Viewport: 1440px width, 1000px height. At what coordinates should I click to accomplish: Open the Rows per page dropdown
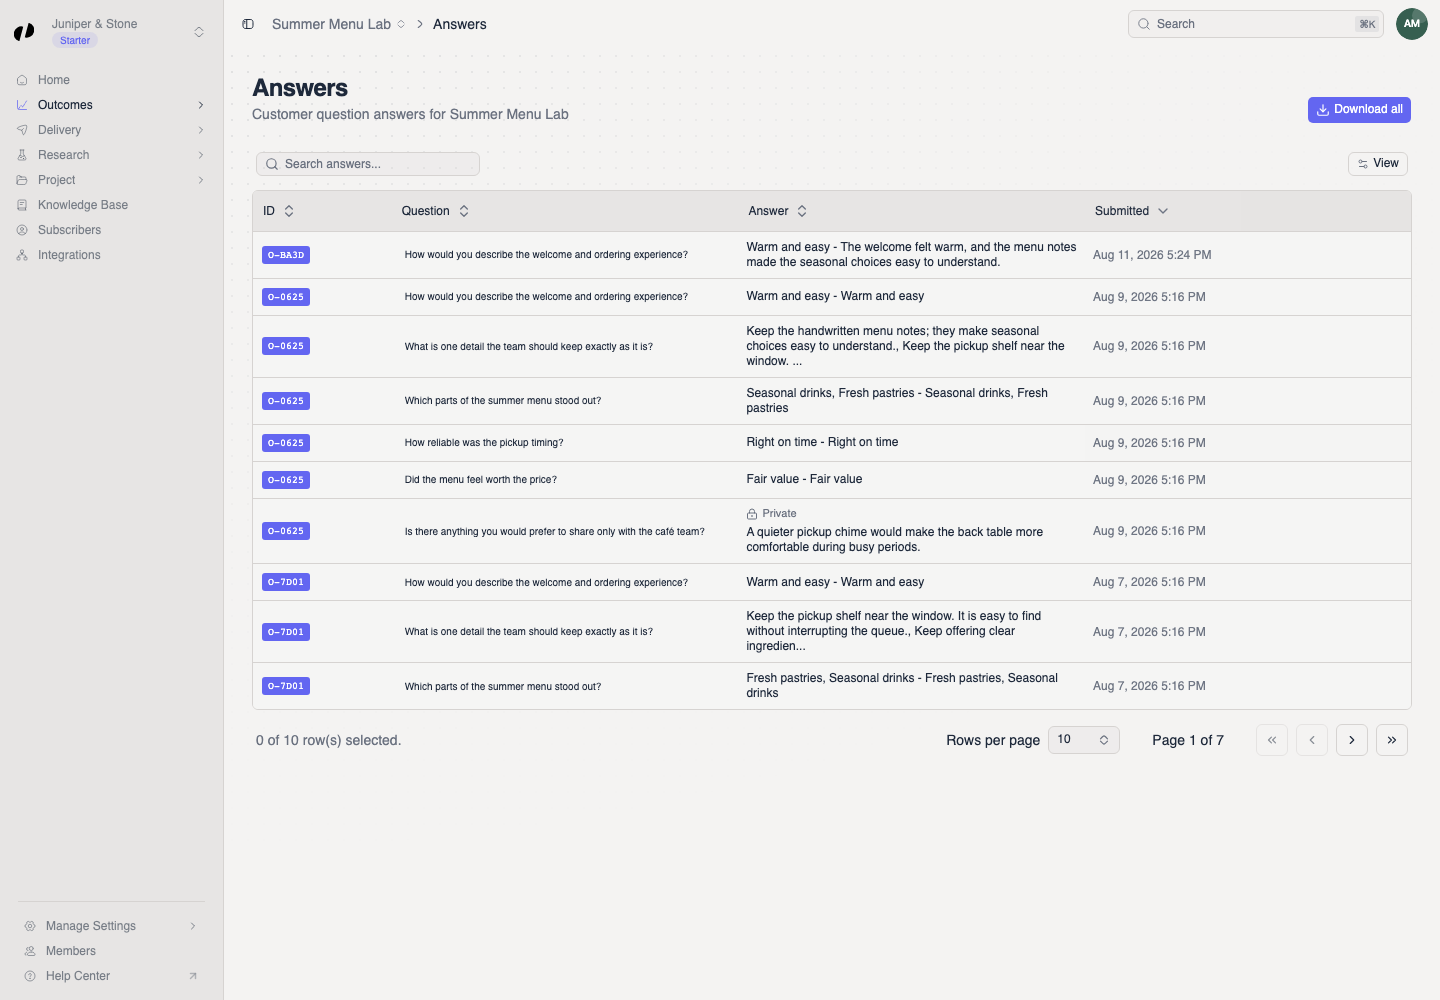point(1084,740)
